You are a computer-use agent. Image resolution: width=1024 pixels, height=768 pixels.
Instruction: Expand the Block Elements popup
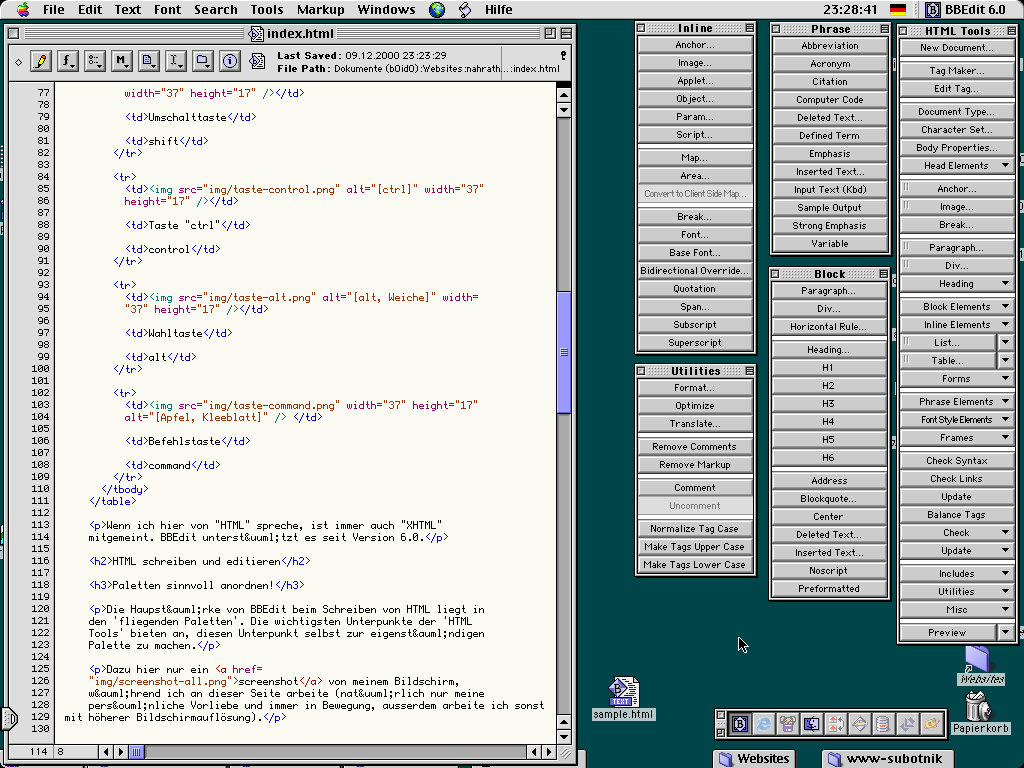coord(957,307)
